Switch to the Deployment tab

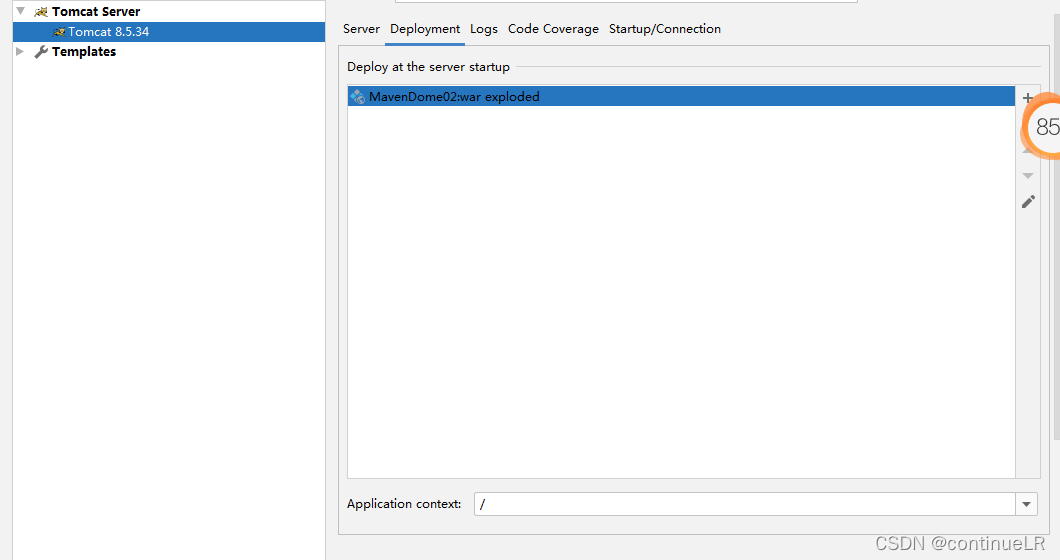pos(425,29)
